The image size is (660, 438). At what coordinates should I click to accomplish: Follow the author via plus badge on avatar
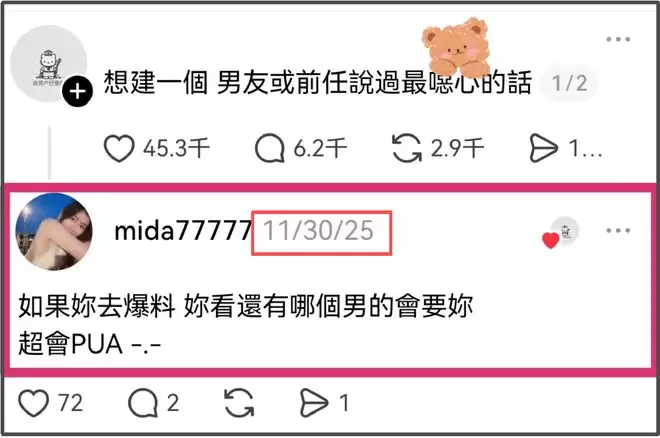click(77, 91)
